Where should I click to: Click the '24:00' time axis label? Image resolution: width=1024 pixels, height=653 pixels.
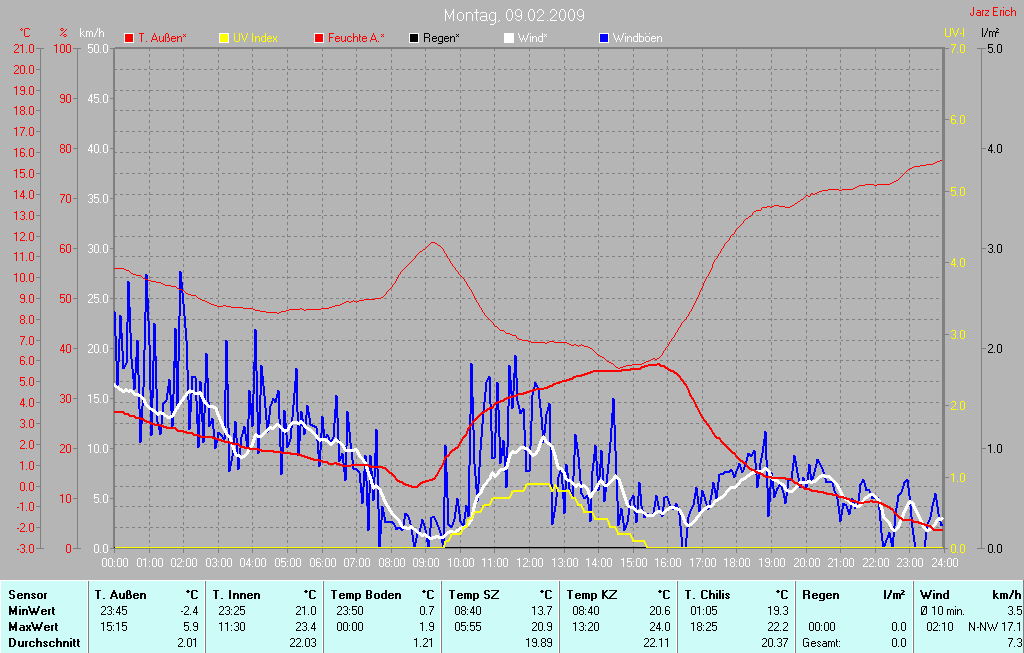(x=944, y=563)
